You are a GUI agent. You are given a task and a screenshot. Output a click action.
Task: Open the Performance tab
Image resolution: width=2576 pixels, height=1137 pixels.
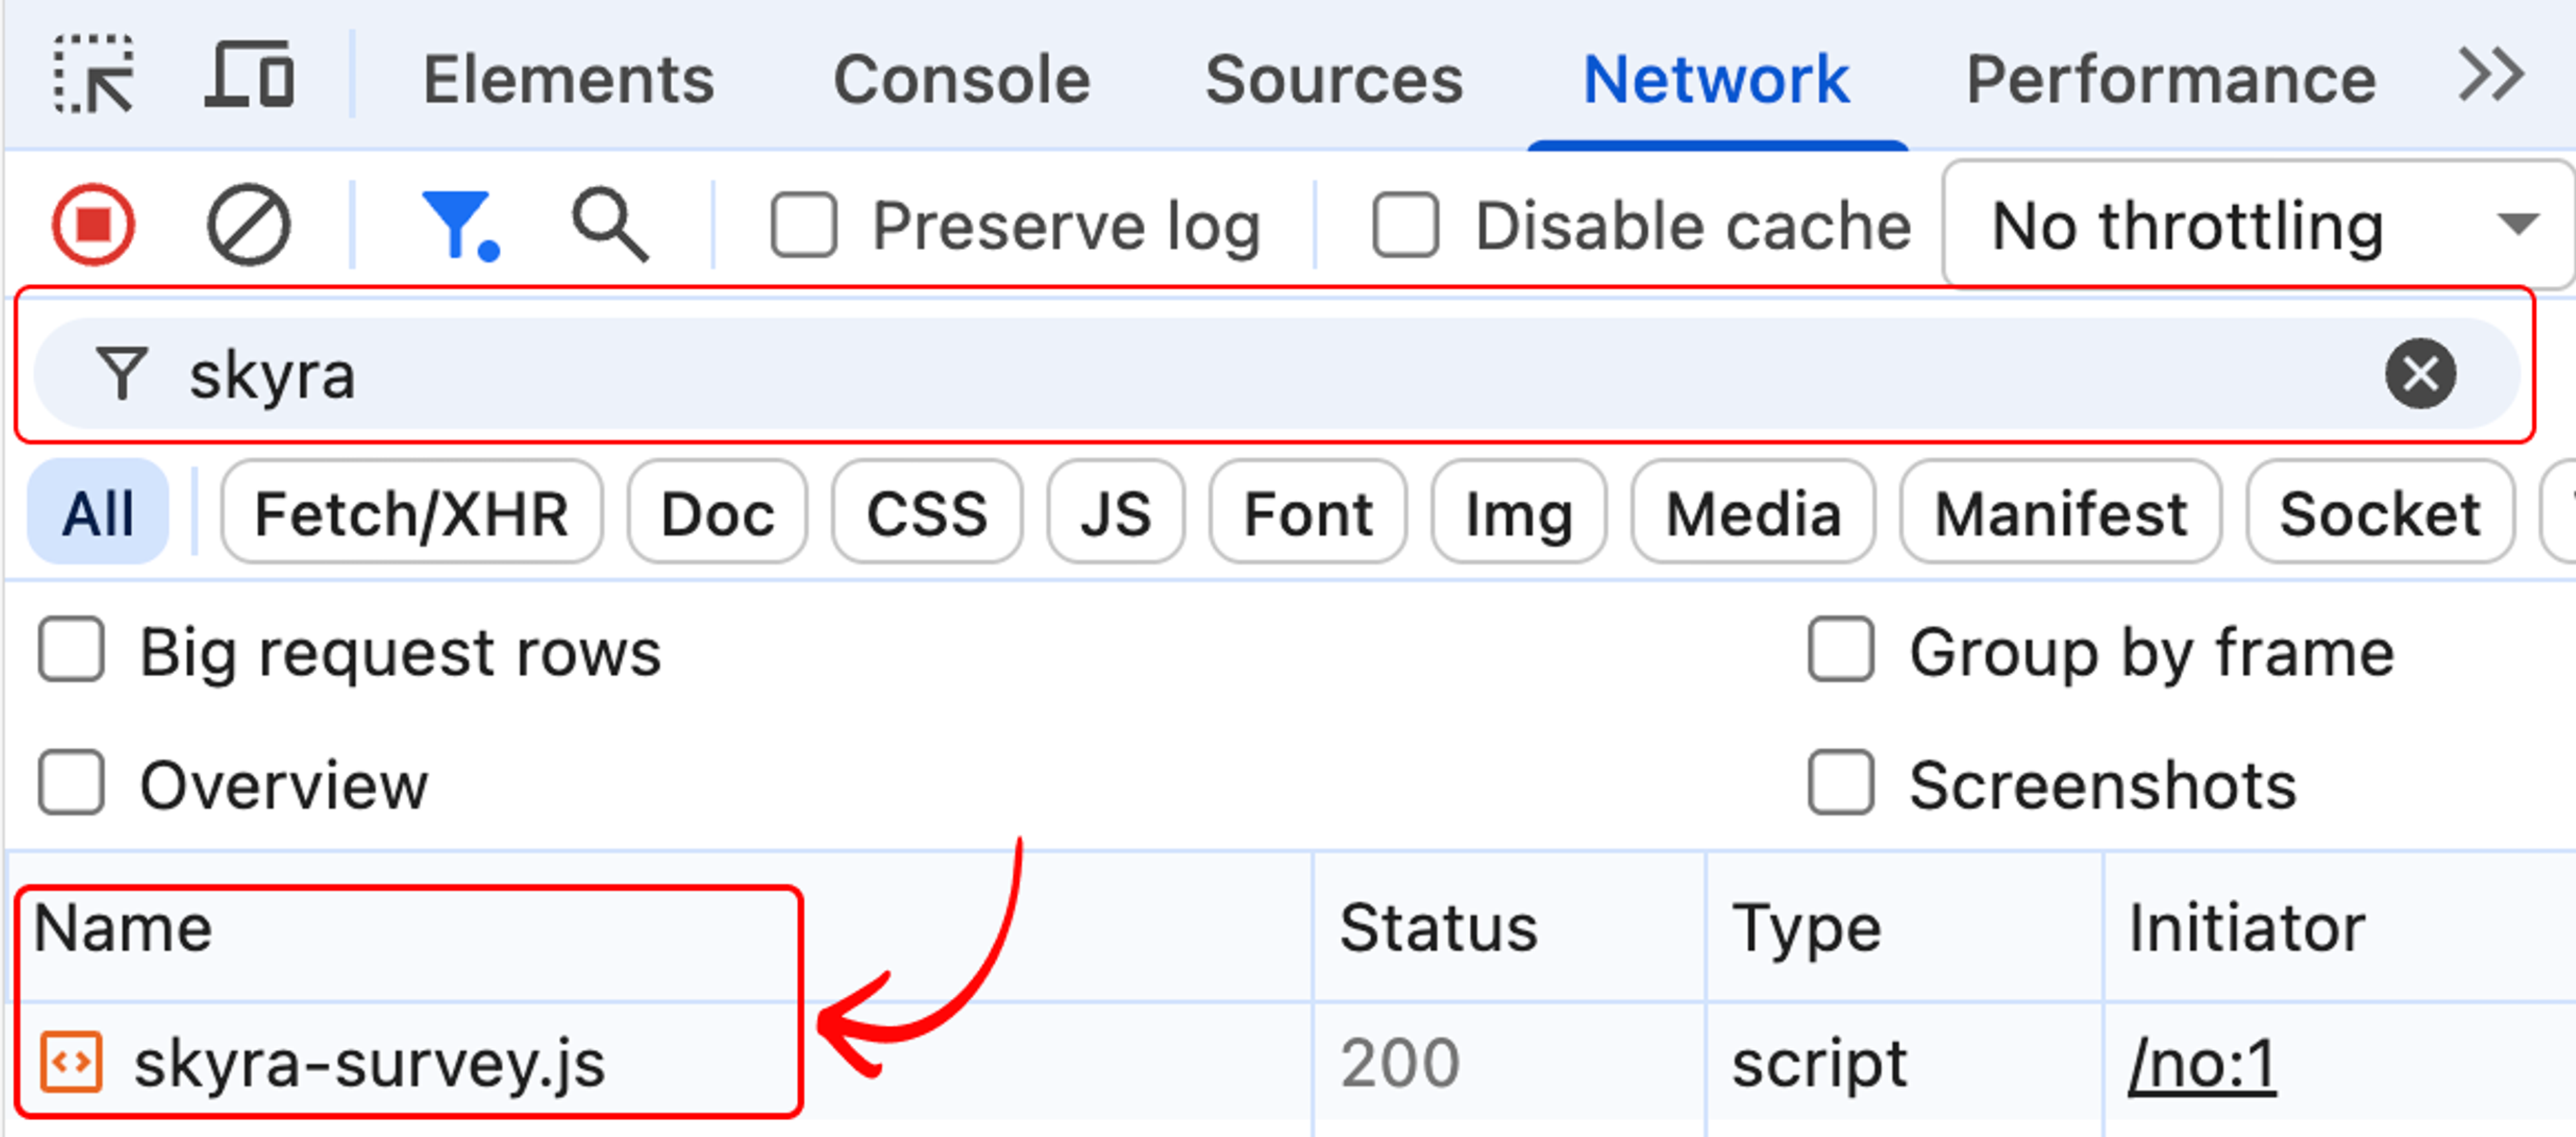pyautogui.click(x=2171, y=79)
